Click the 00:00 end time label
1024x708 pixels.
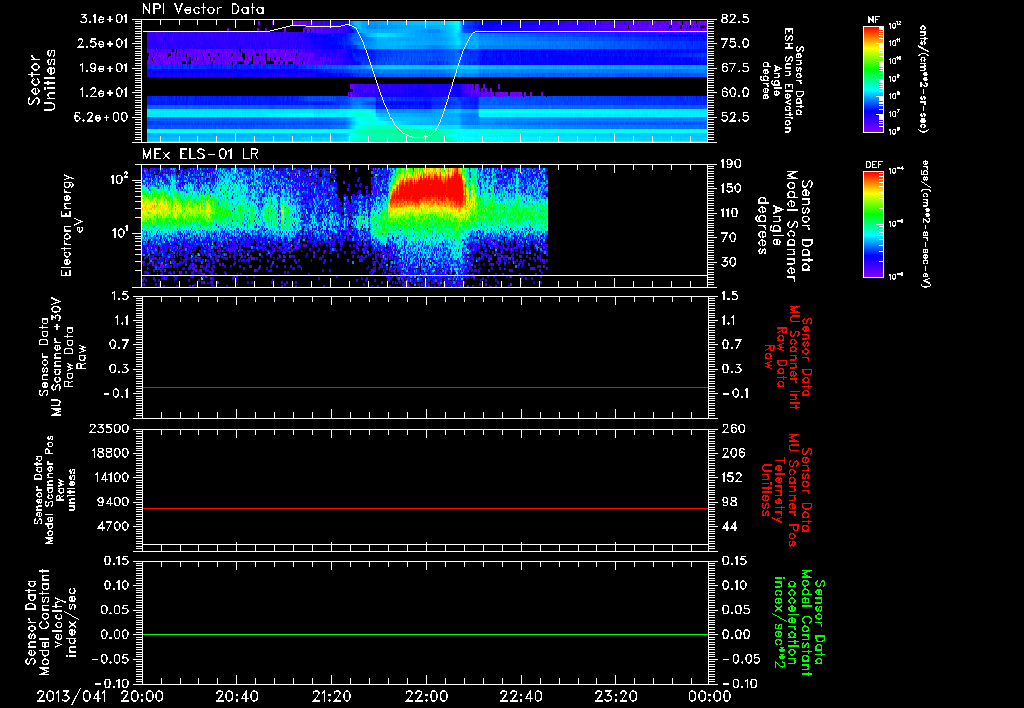[710, 695]
